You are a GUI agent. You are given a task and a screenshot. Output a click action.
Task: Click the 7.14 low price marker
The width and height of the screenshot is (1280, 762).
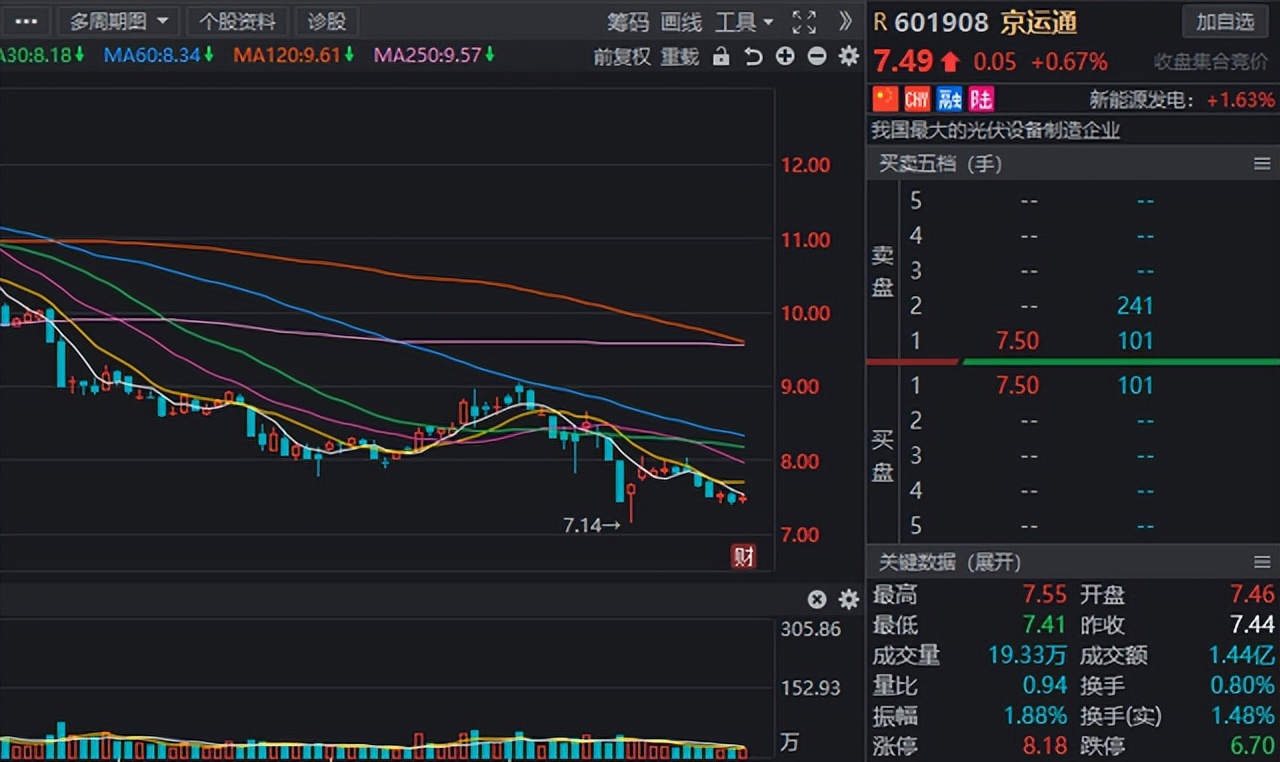592,524
